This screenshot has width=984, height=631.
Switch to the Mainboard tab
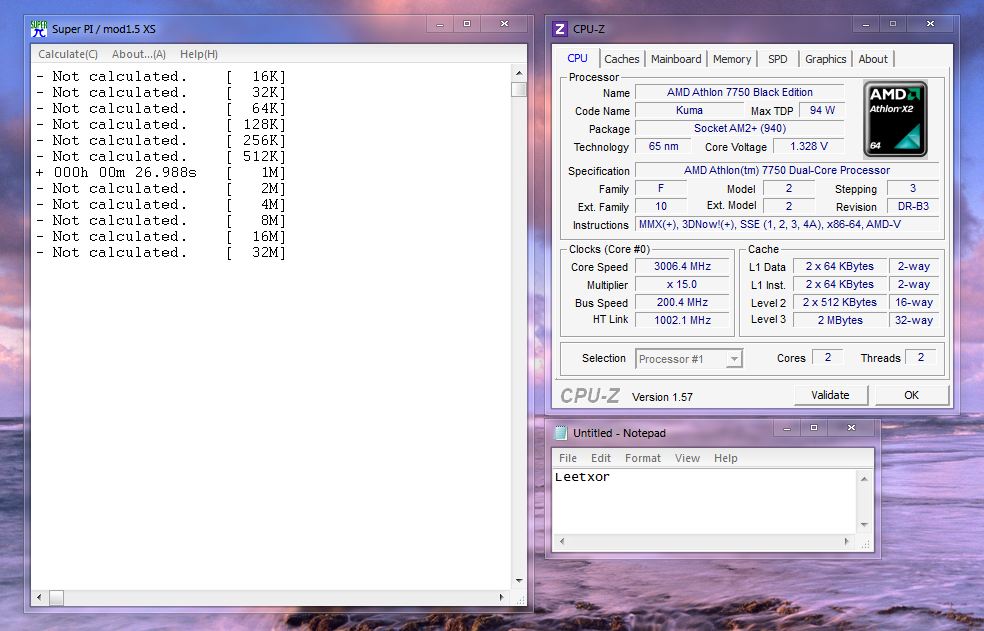676,59
